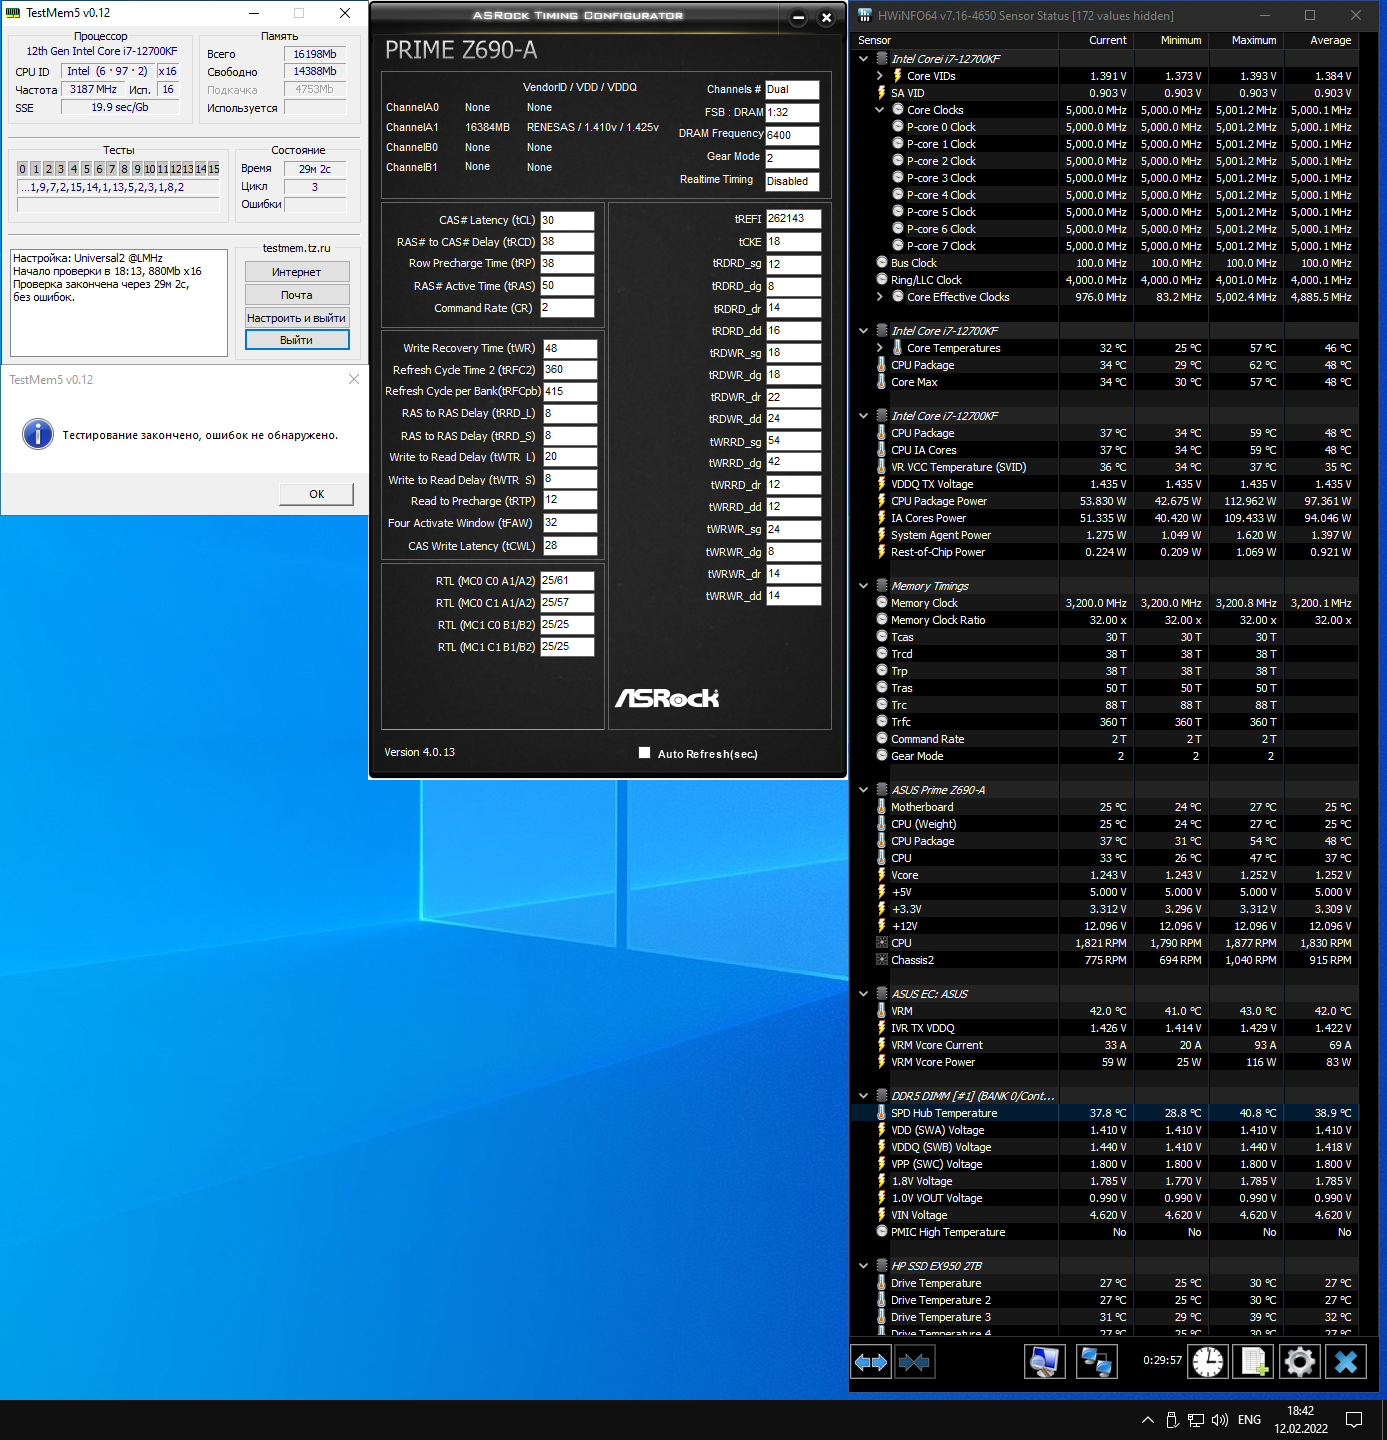
Task: Reset sensor min/max with the clock icon
Action: pyautogui.click(x=1208, y=1361)
